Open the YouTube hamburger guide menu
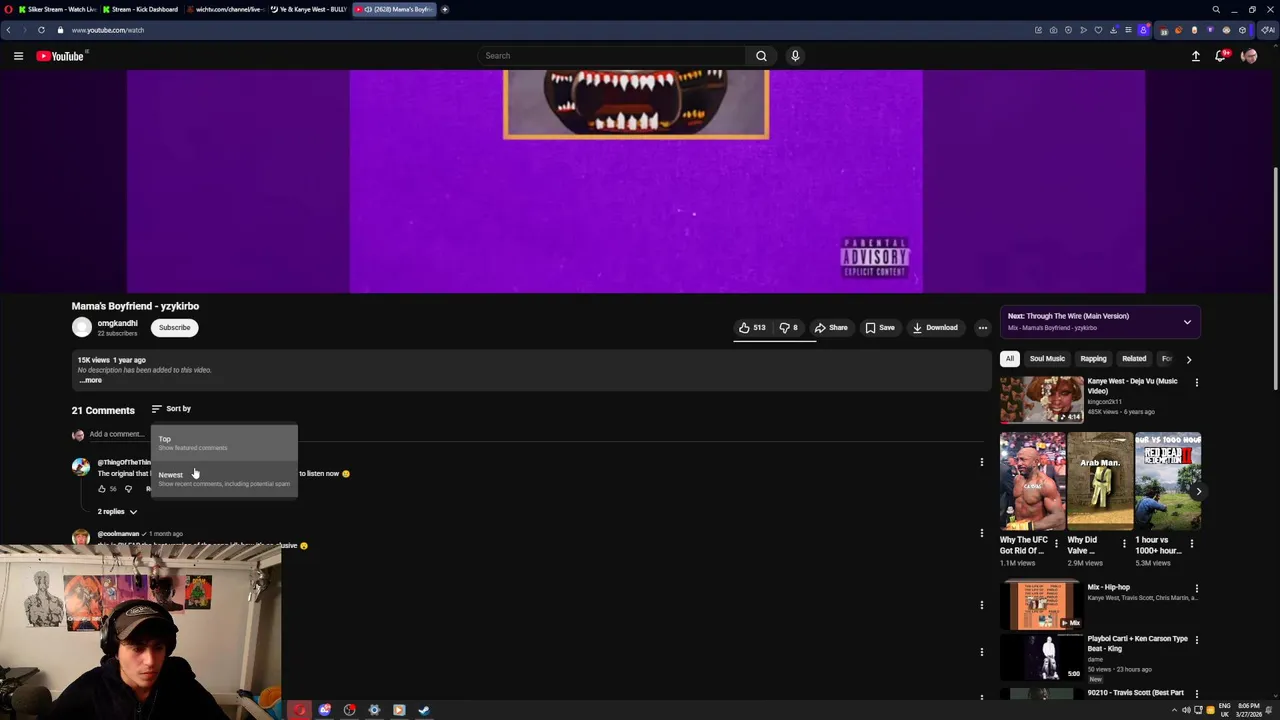 [x=18, y=56]
